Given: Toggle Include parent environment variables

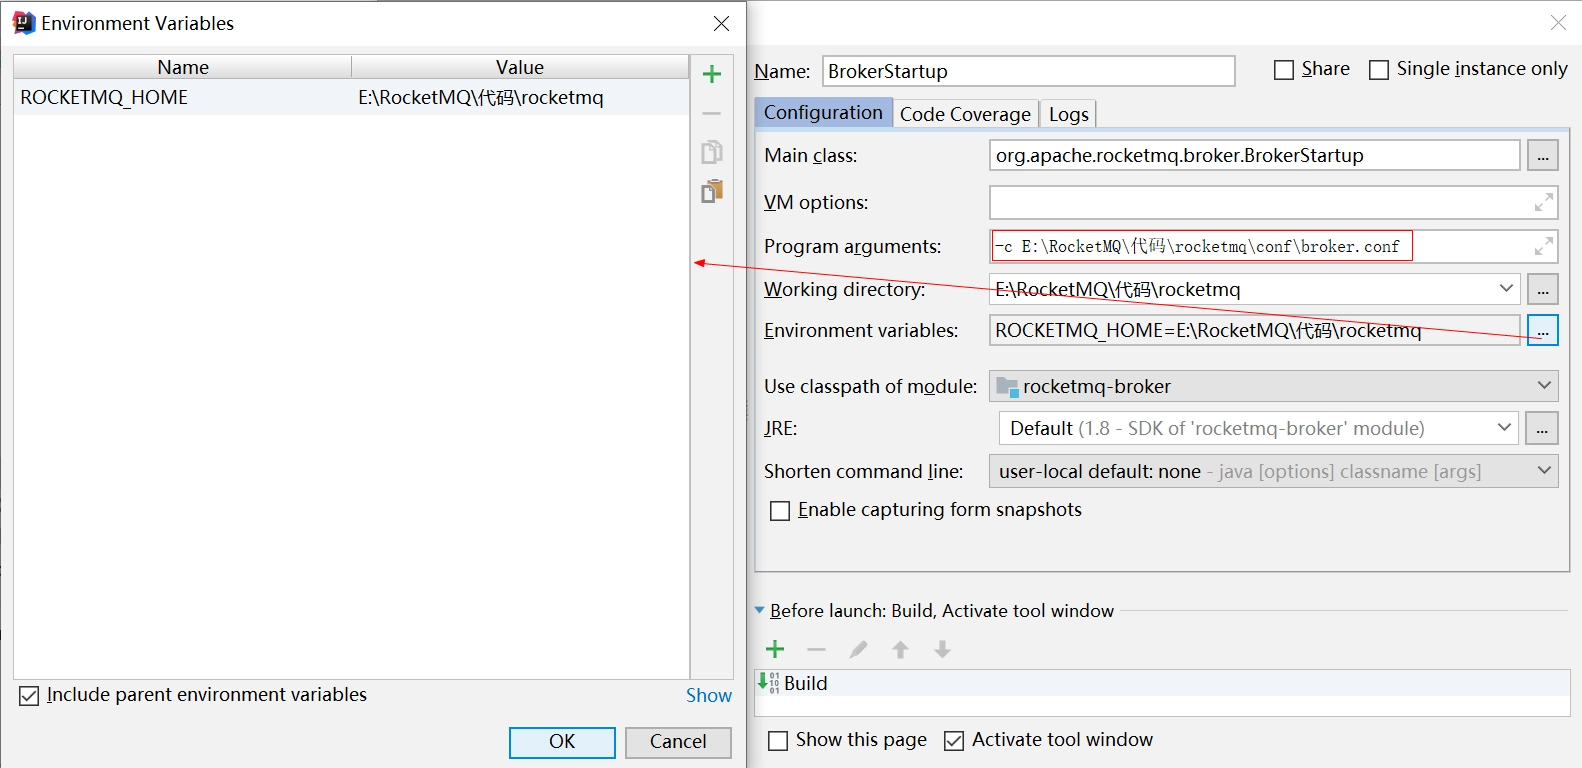Looking at the screenshot, I should click(29, 696).
